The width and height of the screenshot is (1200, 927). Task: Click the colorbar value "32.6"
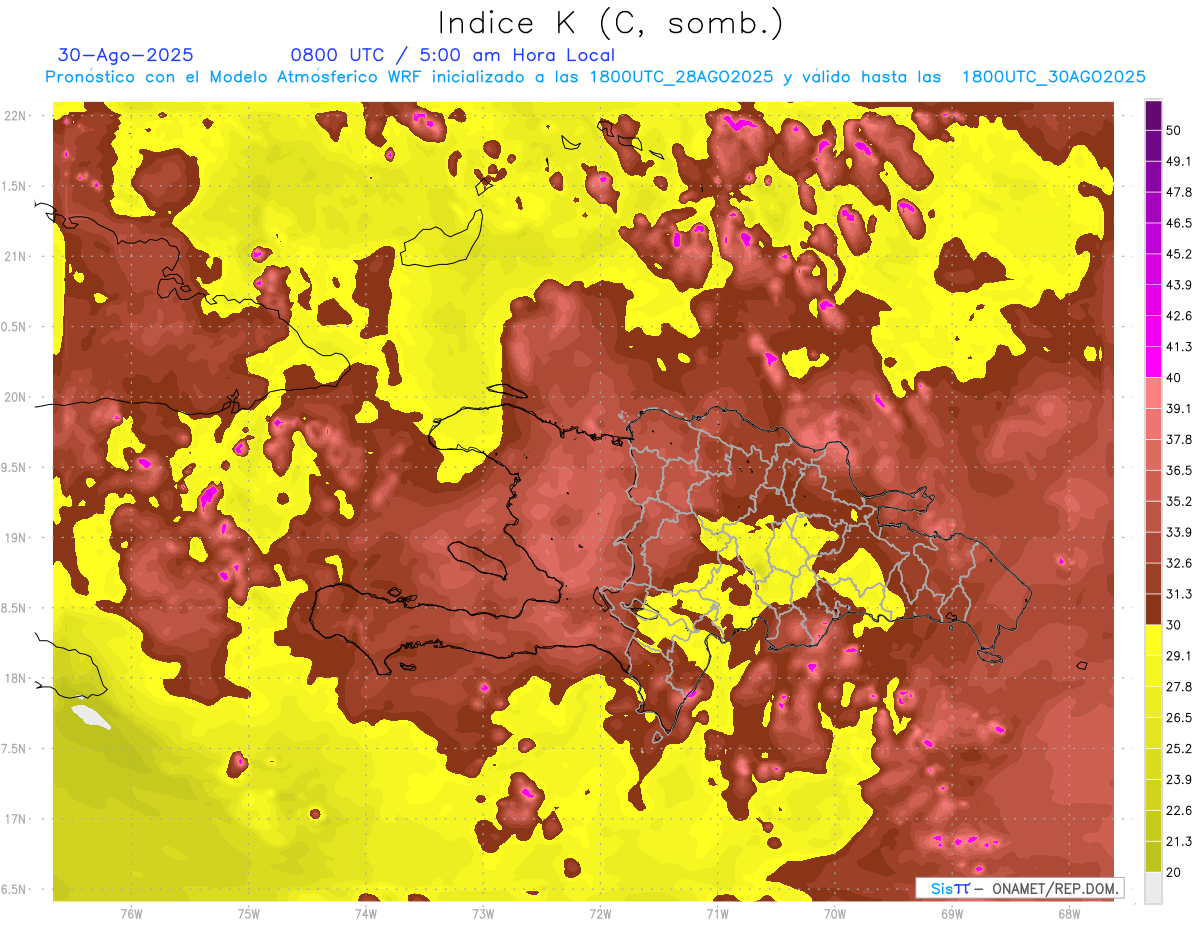(1178, 563)
